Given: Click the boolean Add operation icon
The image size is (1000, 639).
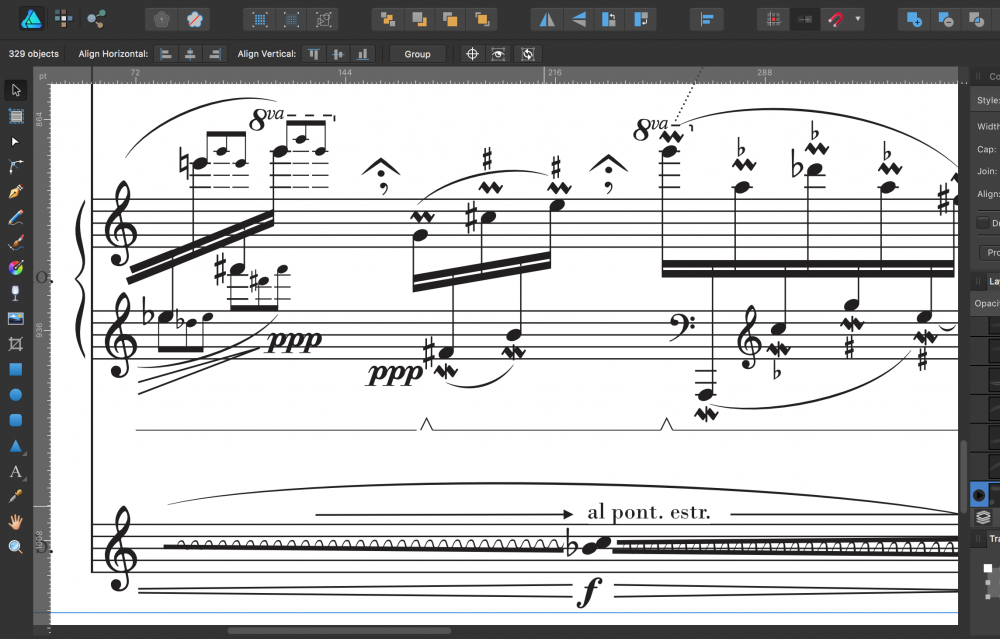Looking at the screenshot, I should click(913, 19).
